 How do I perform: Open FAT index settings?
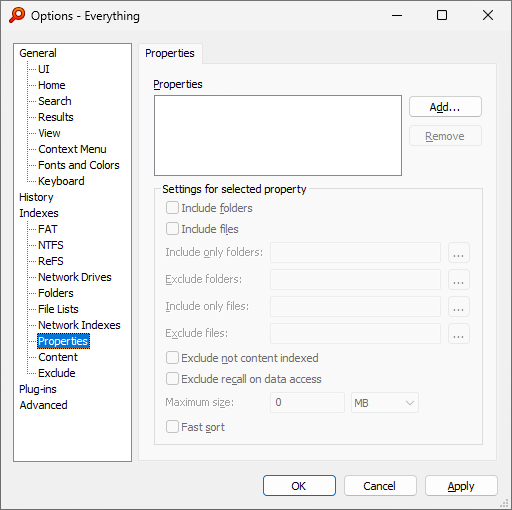coord(48,229)
